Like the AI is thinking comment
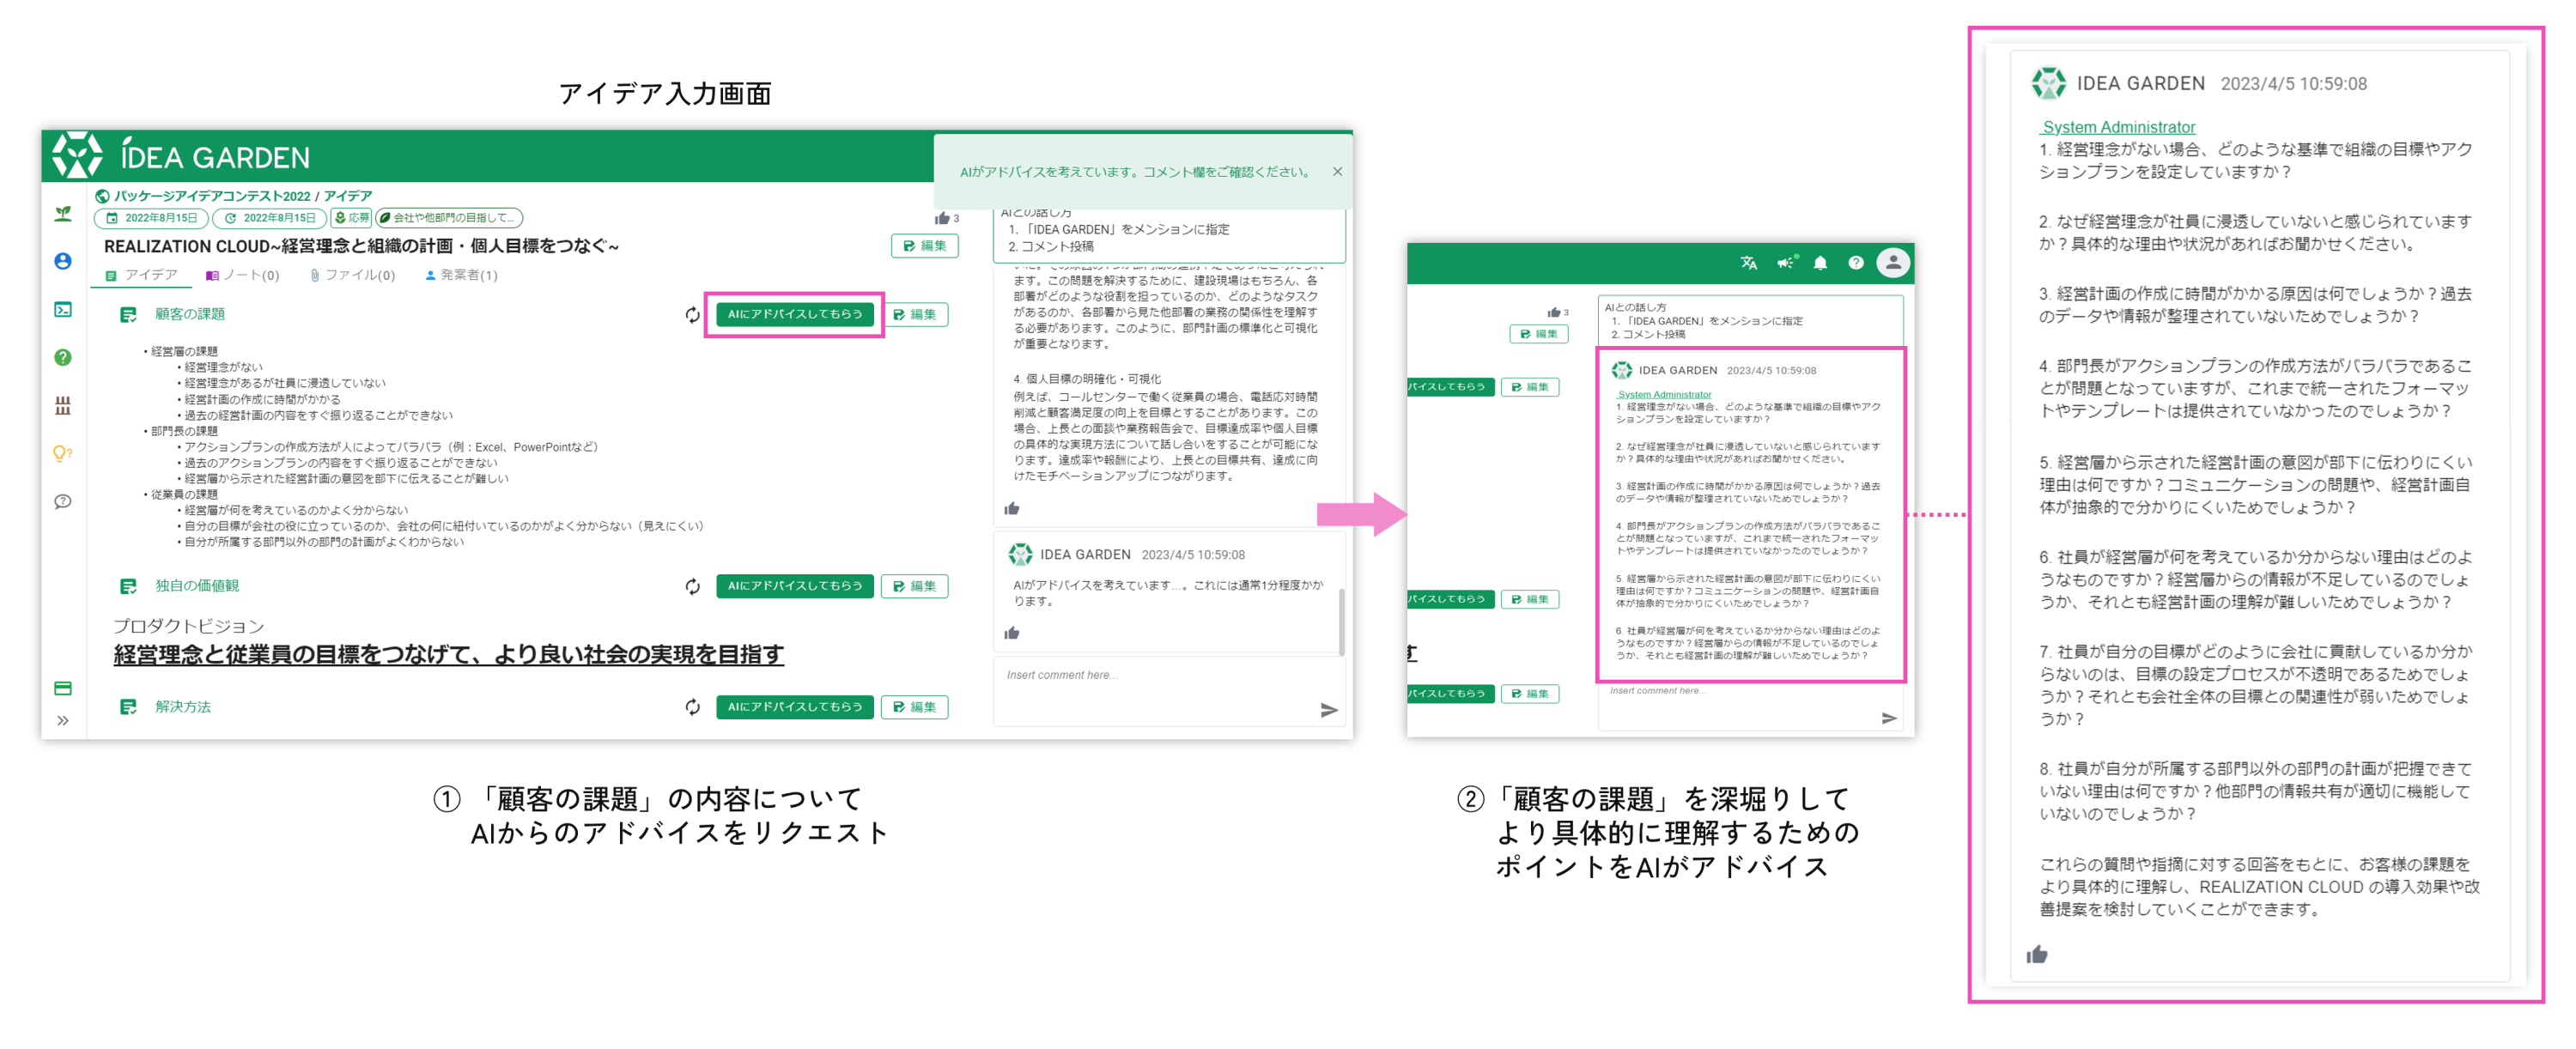 coord(1012,633)
